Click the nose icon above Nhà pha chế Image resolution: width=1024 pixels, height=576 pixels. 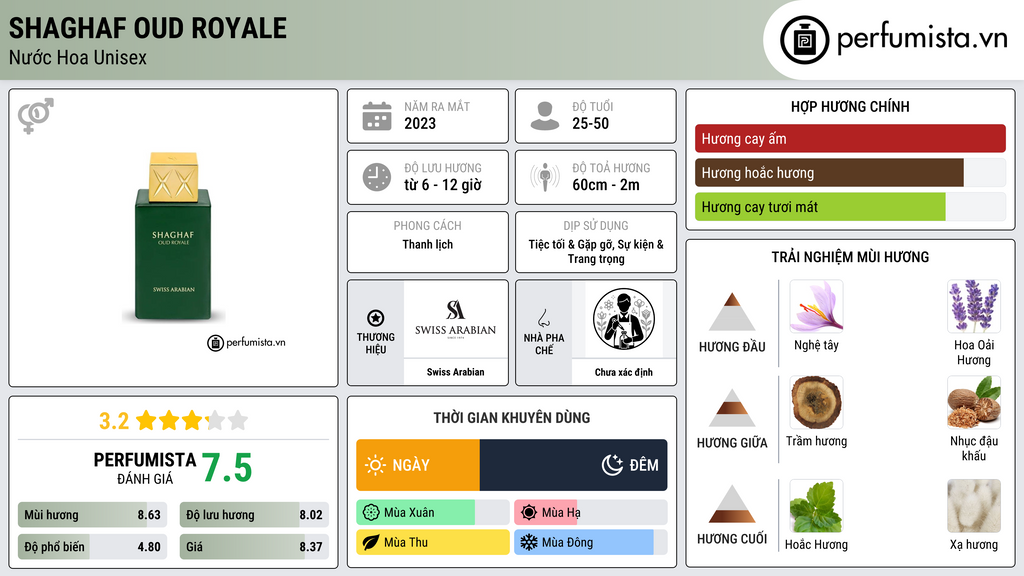[543, 319]
